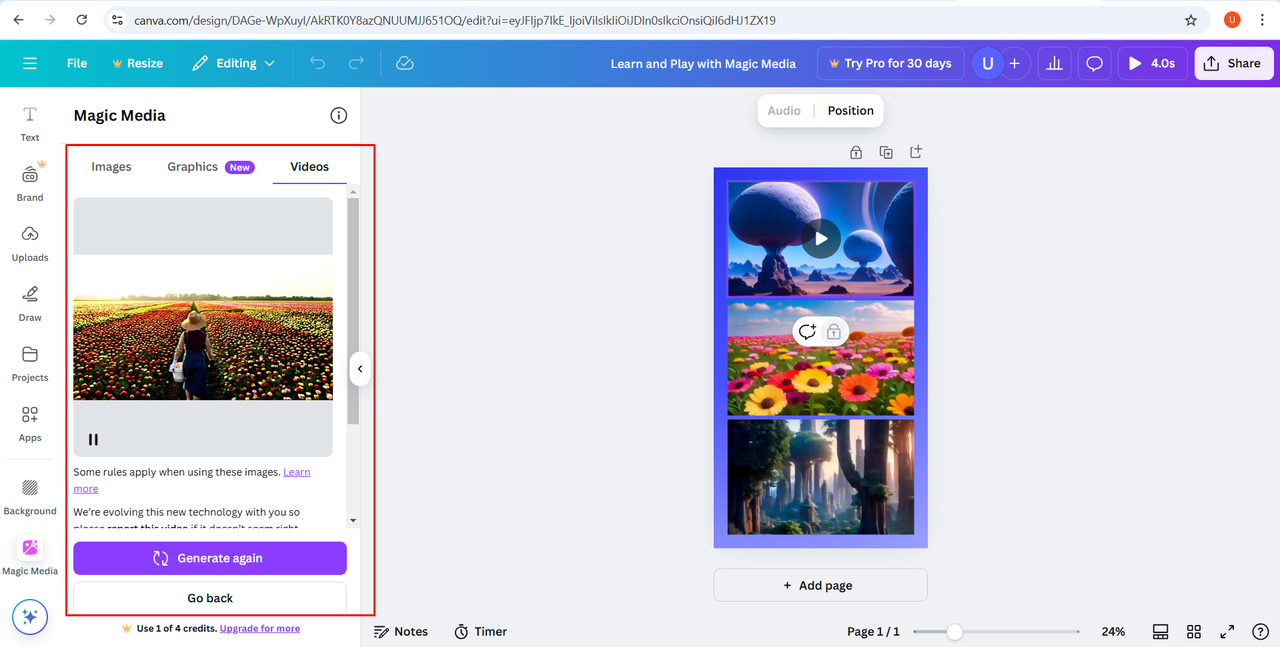Screen dimensions: 1280x647
Task: Collapse the side panel arrow
Action: click(360, 369)
